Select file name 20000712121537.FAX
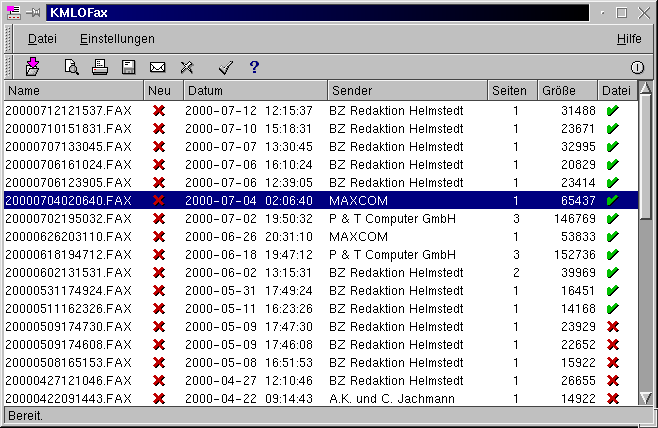The height and width of the screenshot is (428, 658). (x=68, y=111)
